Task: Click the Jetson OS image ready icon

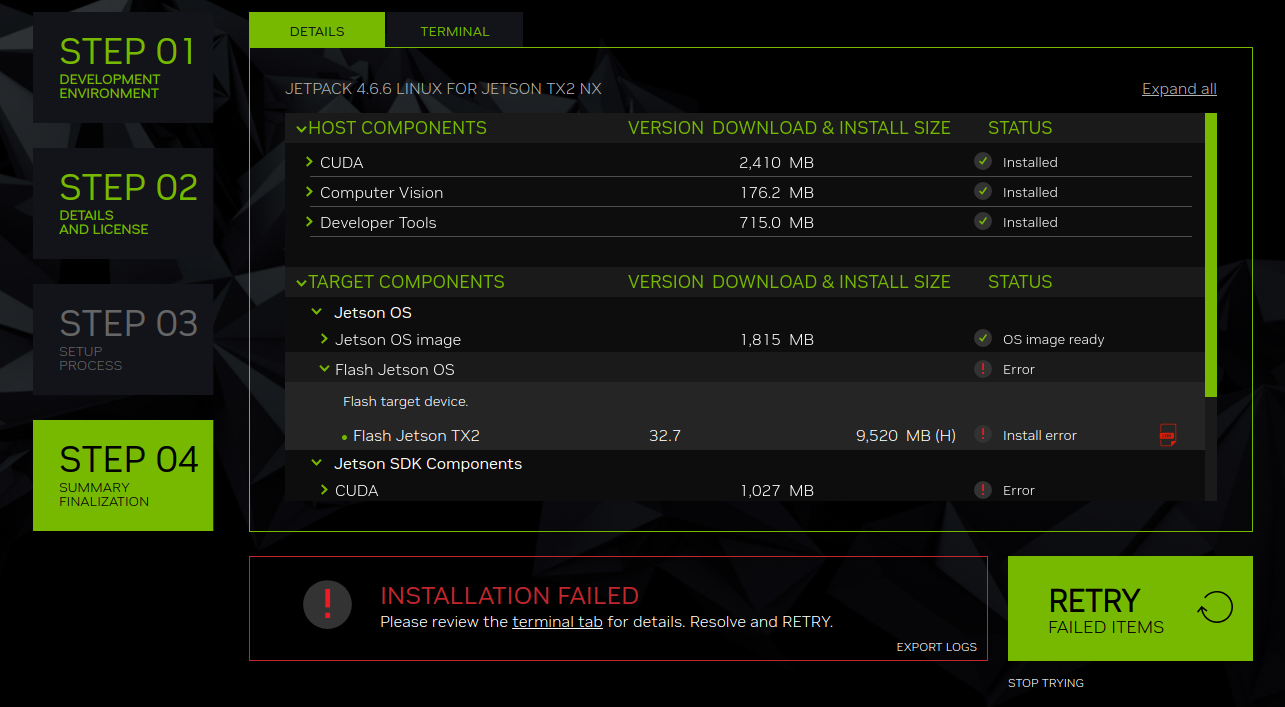Action: pyautogui.click(x=983, y=338)
